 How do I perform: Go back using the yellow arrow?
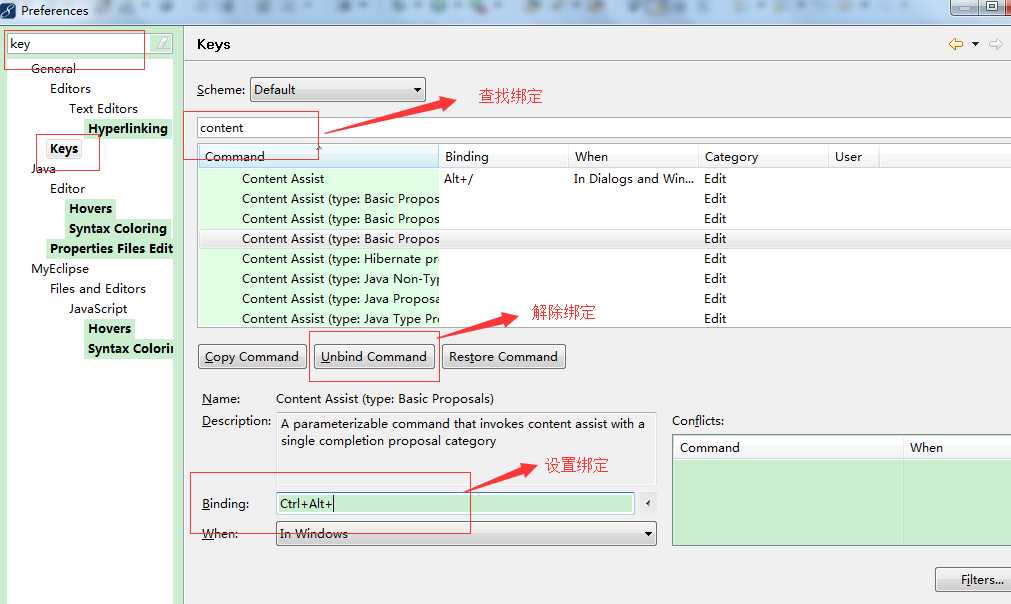coord(956,44)
